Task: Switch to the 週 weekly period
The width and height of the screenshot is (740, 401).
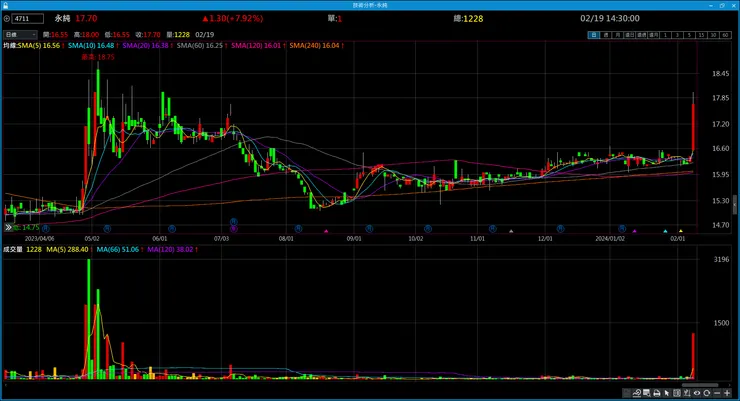Action: (x=606, y=35)
